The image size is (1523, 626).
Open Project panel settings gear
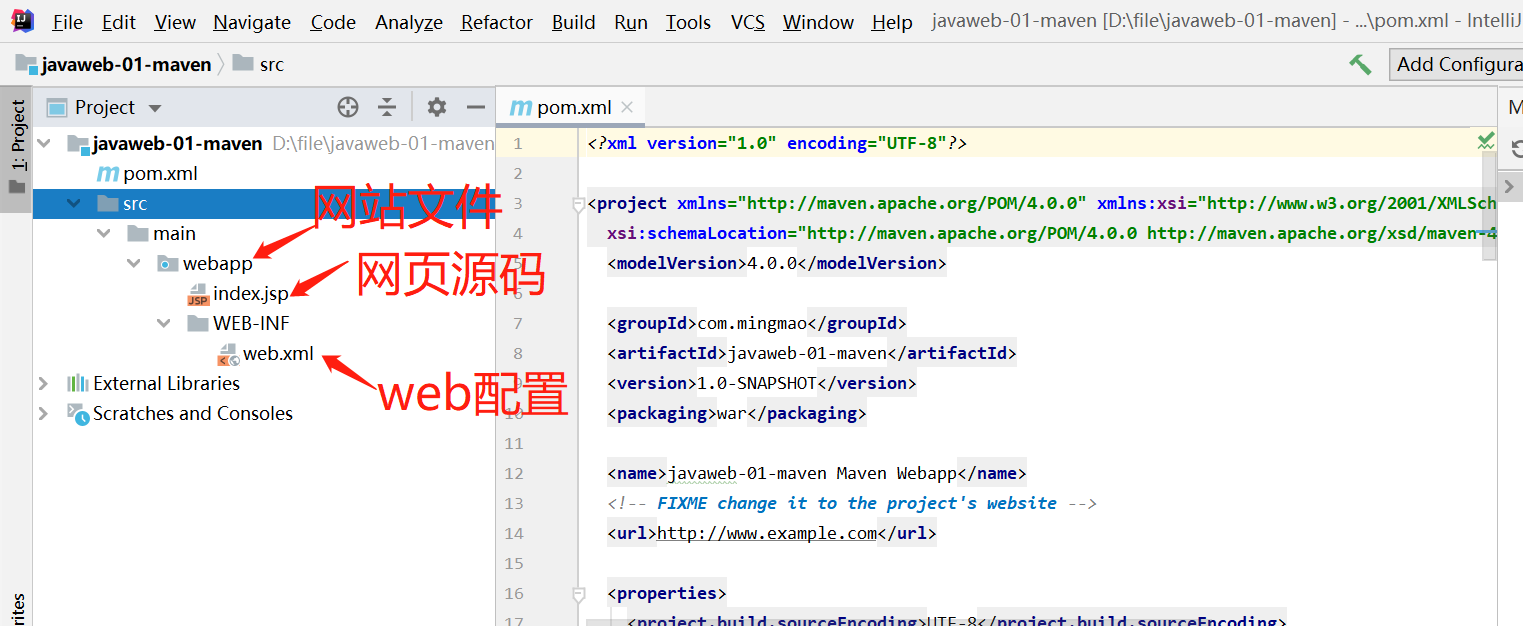pyautogui.click(x=436, y=107)
